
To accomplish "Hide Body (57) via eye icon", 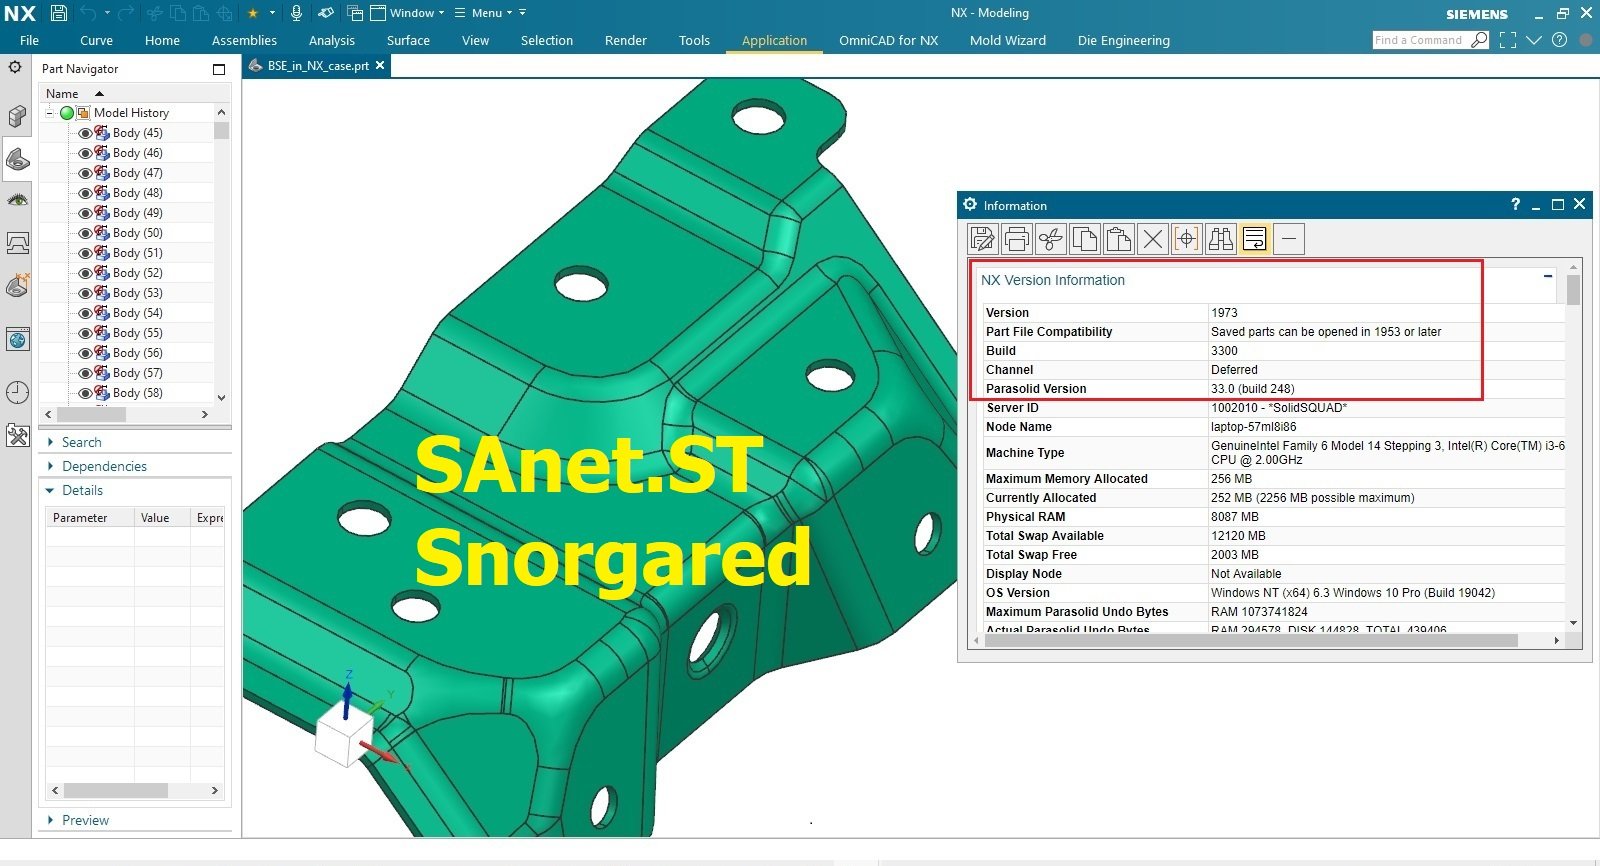I will (x=85, y=373).
